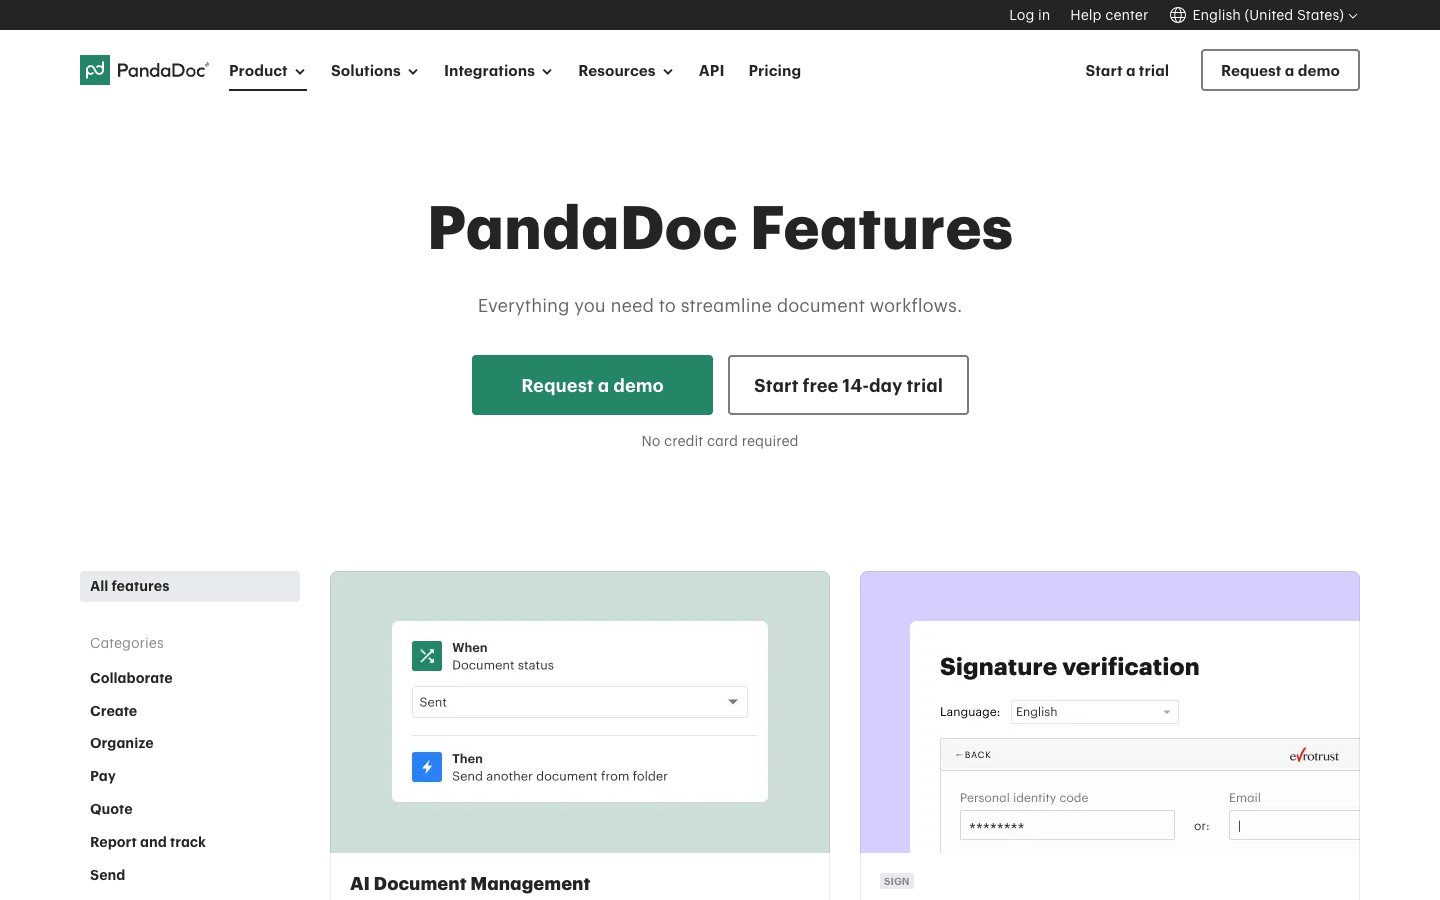Click the lightning bolt 'Then' action icon
Image resolution: width=1440 pixels, height=900 pixels.
point(427,767)
